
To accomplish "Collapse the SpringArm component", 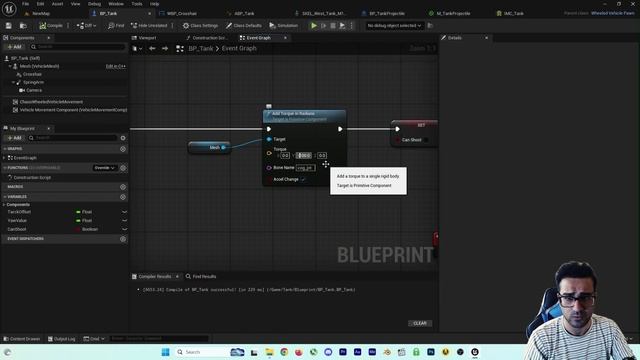I will (x=13, y=82).
